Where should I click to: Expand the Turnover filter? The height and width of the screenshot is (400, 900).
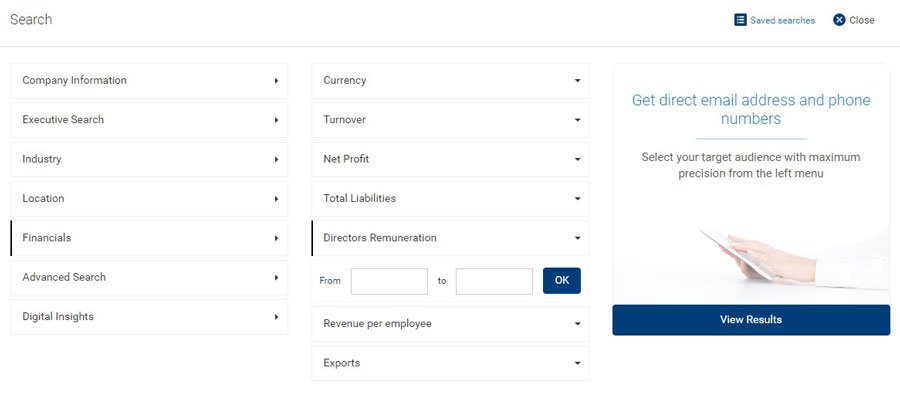(450, 120)
